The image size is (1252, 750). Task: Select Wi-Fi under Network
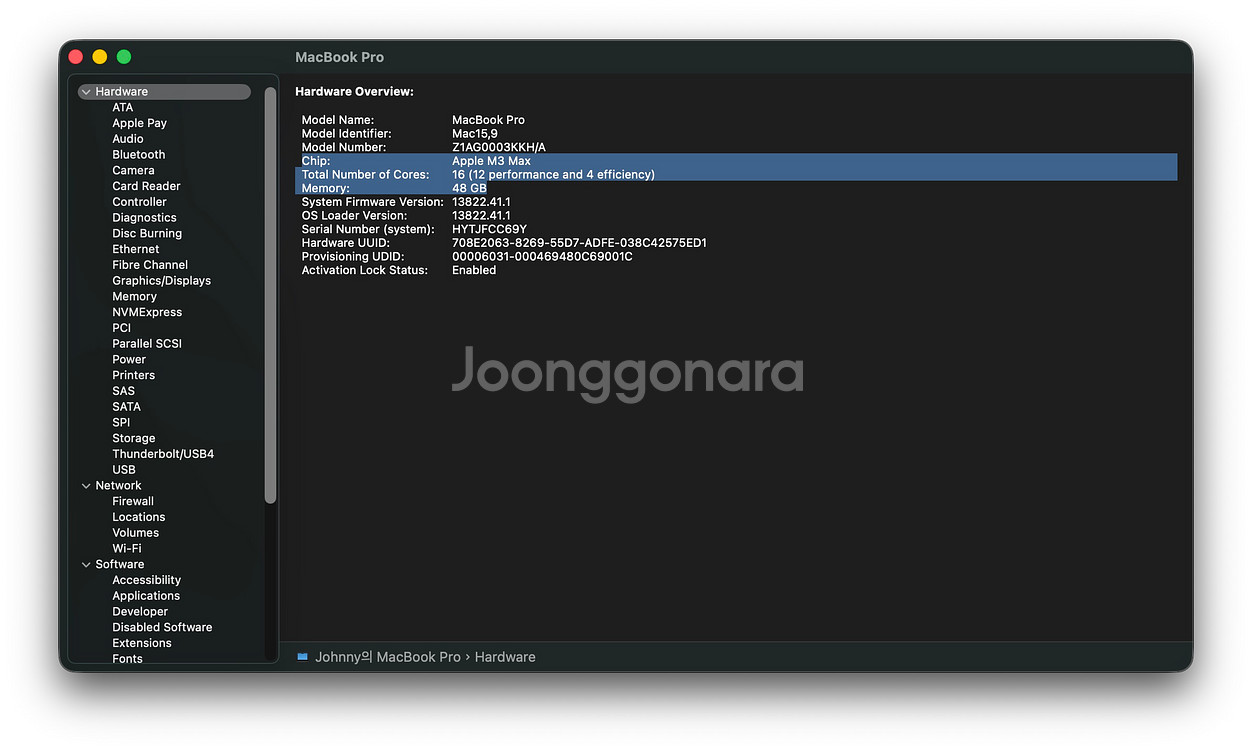coord(126,548)
